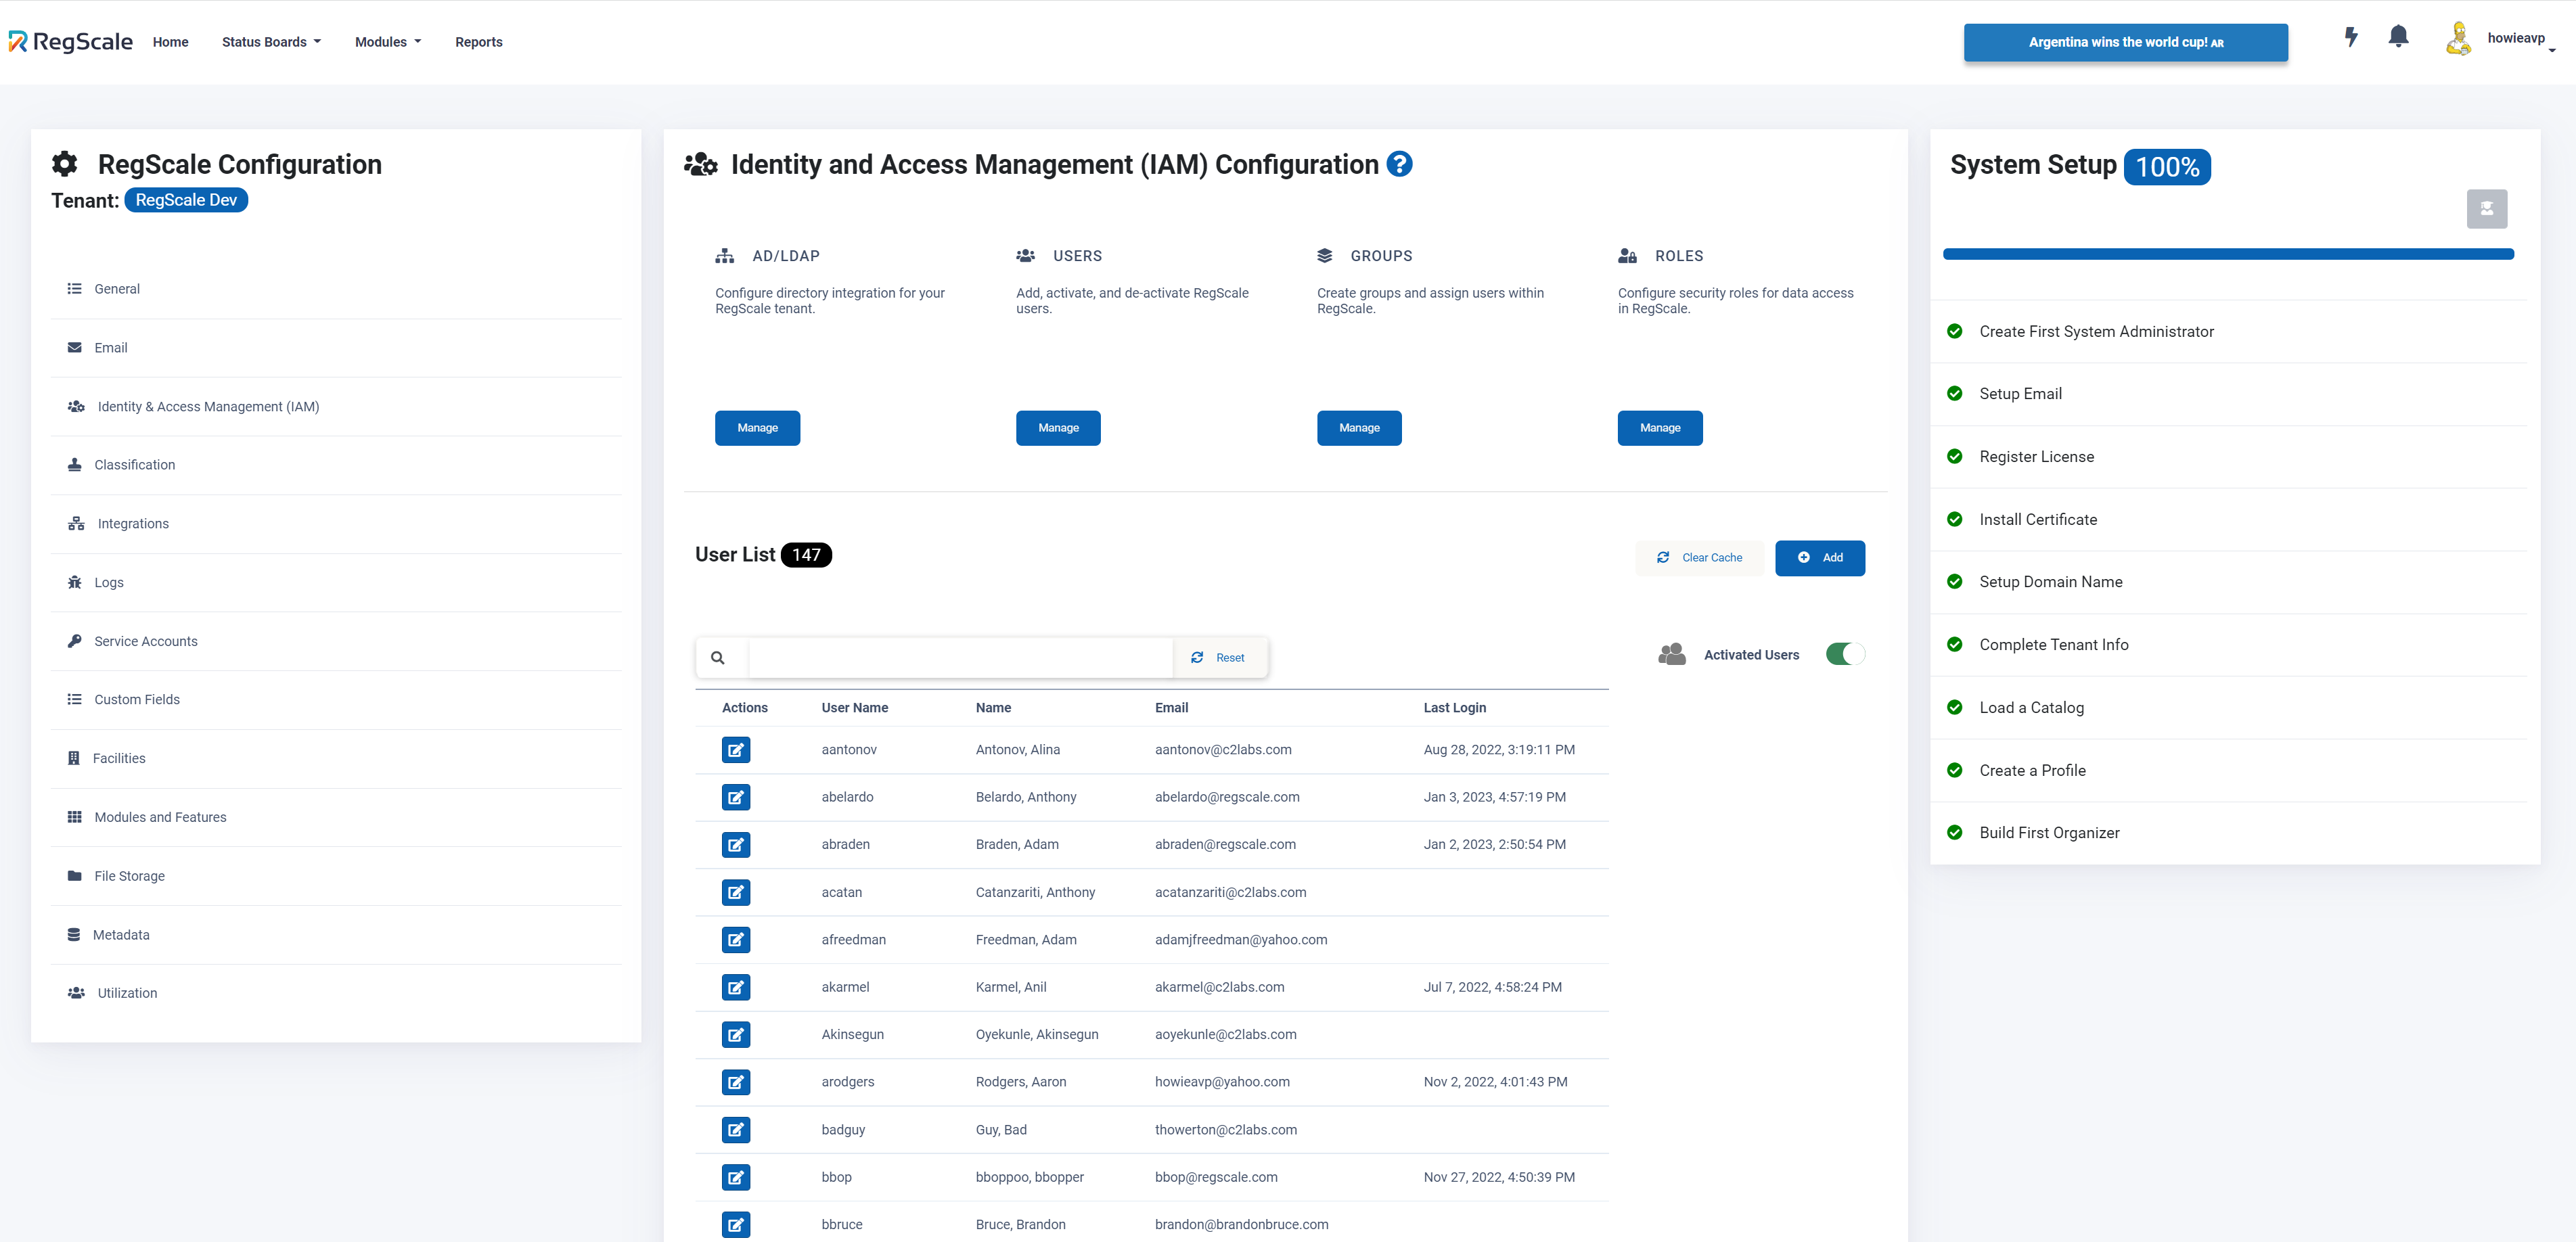
Task: Select Modules and Features sidebar item
Action: click(160, 817)
